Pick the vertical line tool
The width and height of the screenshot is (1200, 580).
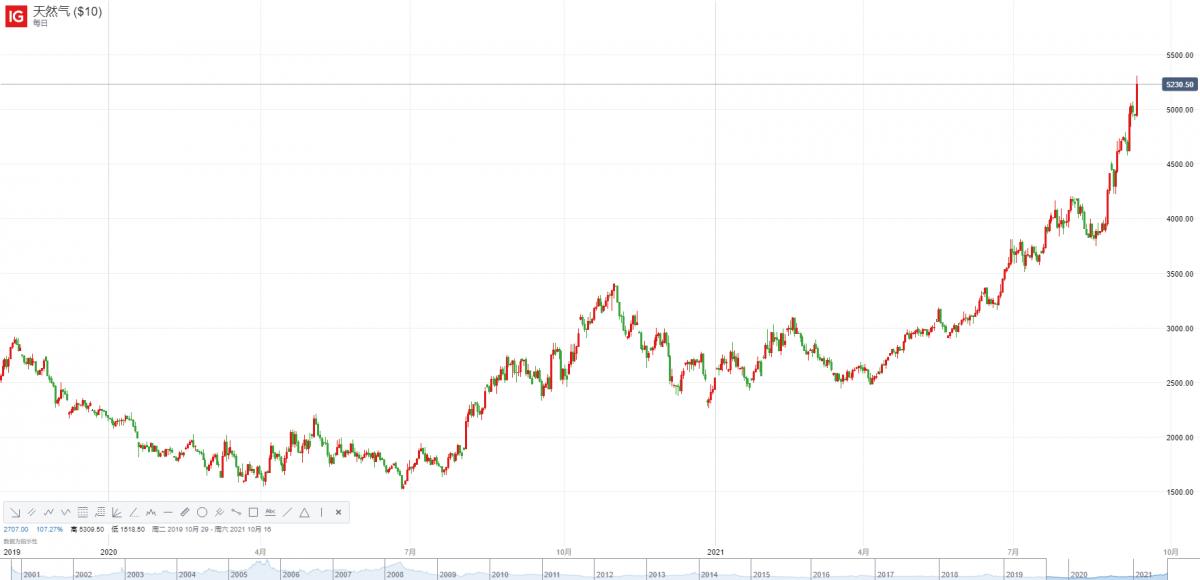coord(321,512)
